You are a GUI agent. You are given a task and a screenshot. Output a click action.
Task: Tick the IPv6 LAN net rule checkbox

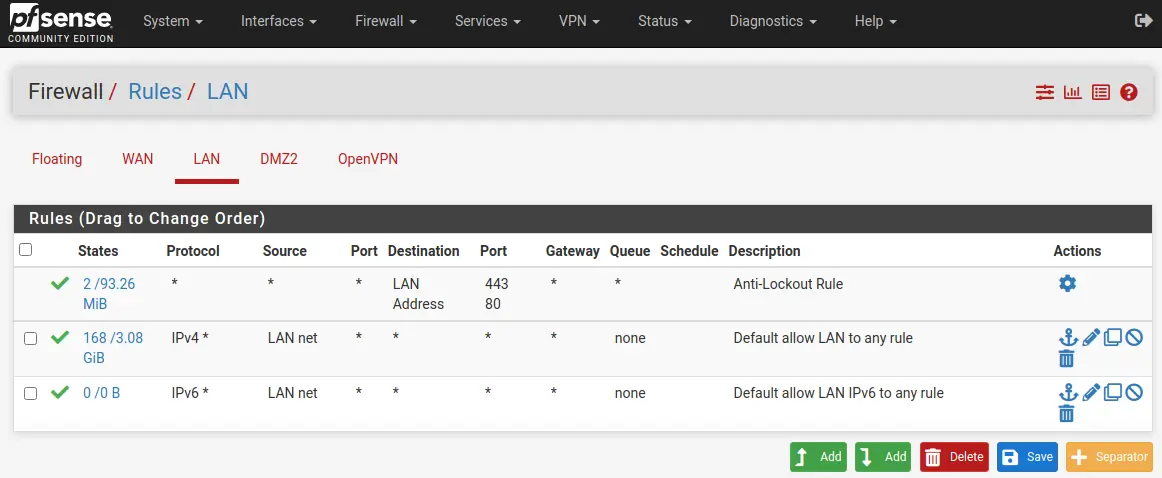point(30,394)
